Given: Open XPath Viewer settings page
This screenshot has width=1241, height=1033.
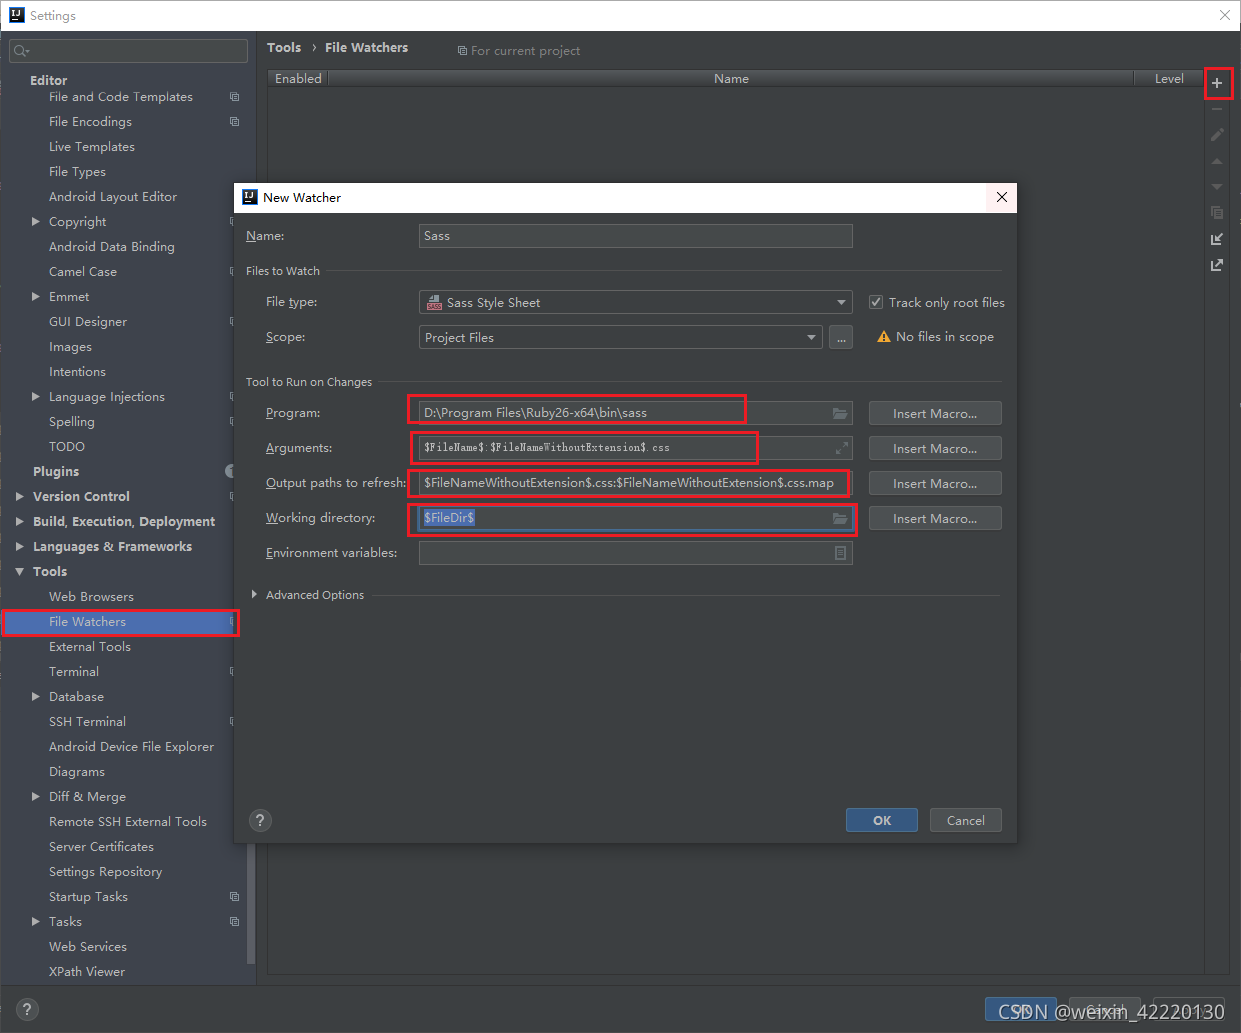Looking at the screenshot, I should (x=87, y=972).
